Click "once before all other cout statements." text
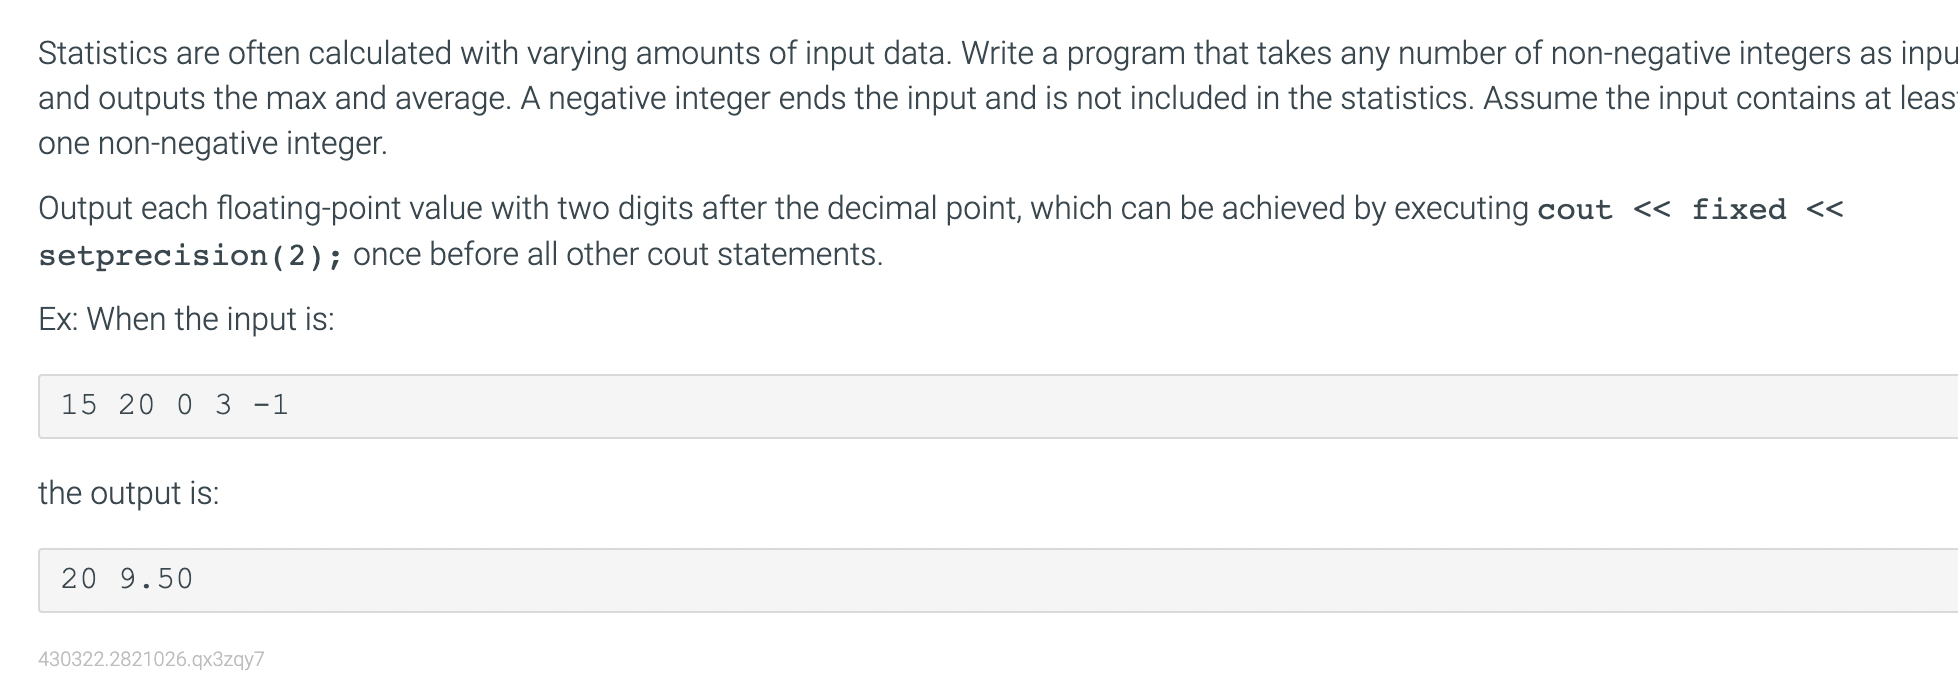The image size is (1958, 676). [x=618, y=254]
